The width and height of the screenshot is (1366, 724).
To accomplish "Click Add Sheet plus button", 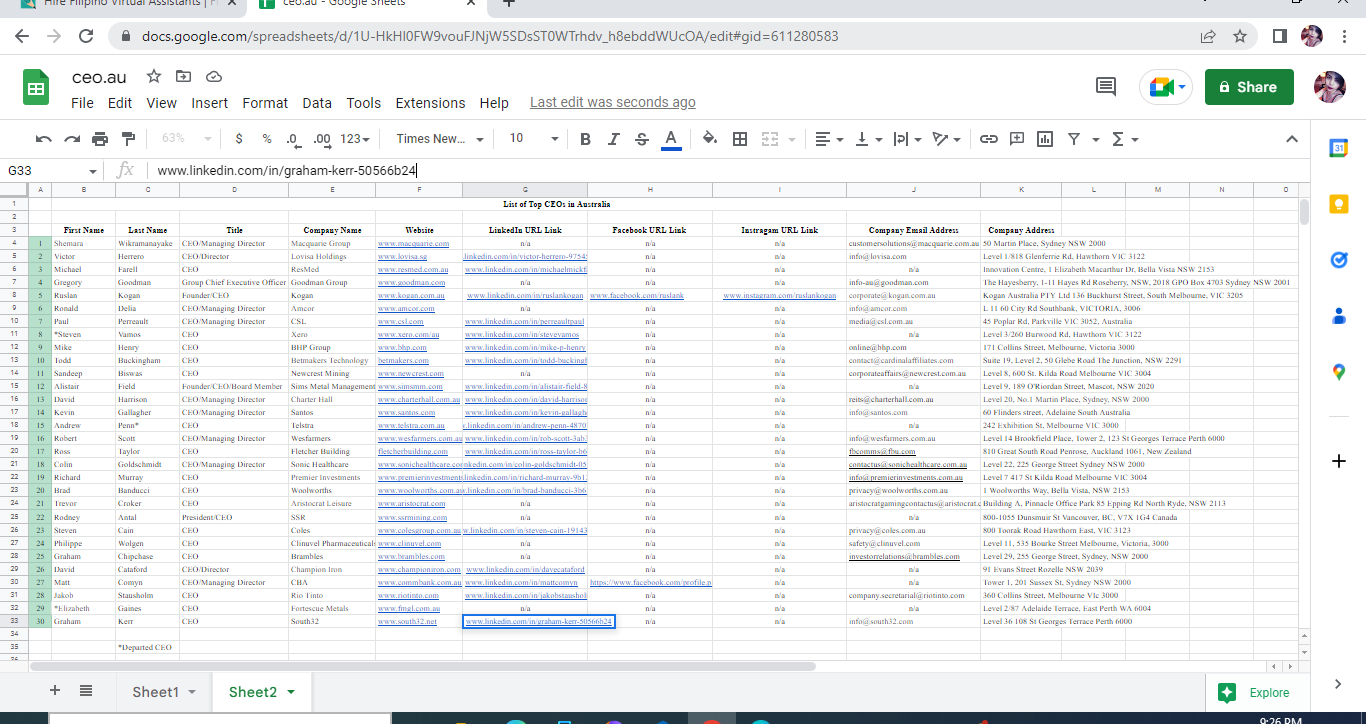I will (55, 691).
